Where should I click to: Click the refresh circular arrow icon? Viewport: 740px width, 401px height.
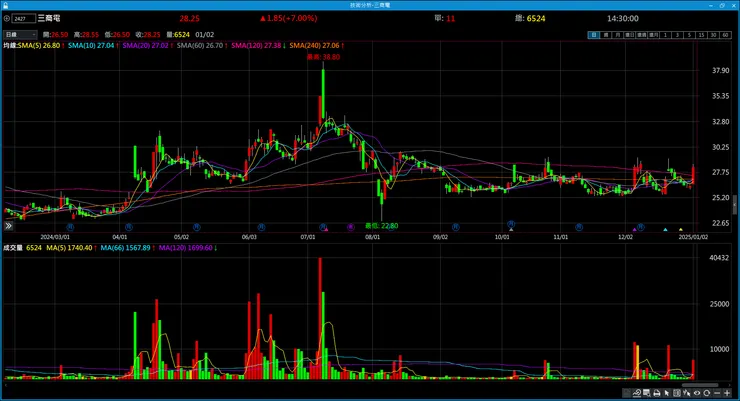706,393
